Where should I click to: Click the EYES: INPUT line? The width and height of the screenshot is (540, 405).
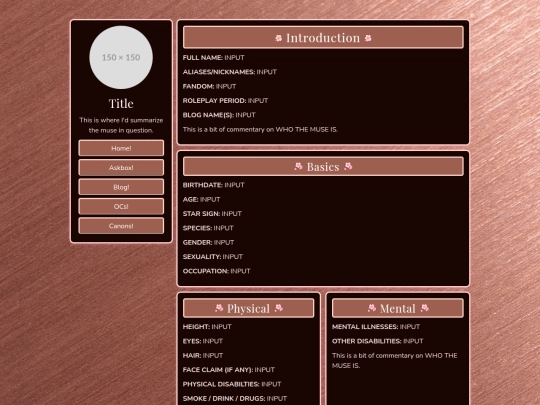pos(203,341)
